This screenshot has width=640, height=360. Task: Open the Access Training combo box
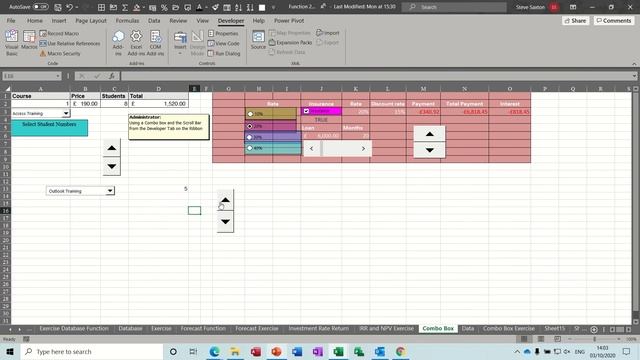click(x=66, y=113)
